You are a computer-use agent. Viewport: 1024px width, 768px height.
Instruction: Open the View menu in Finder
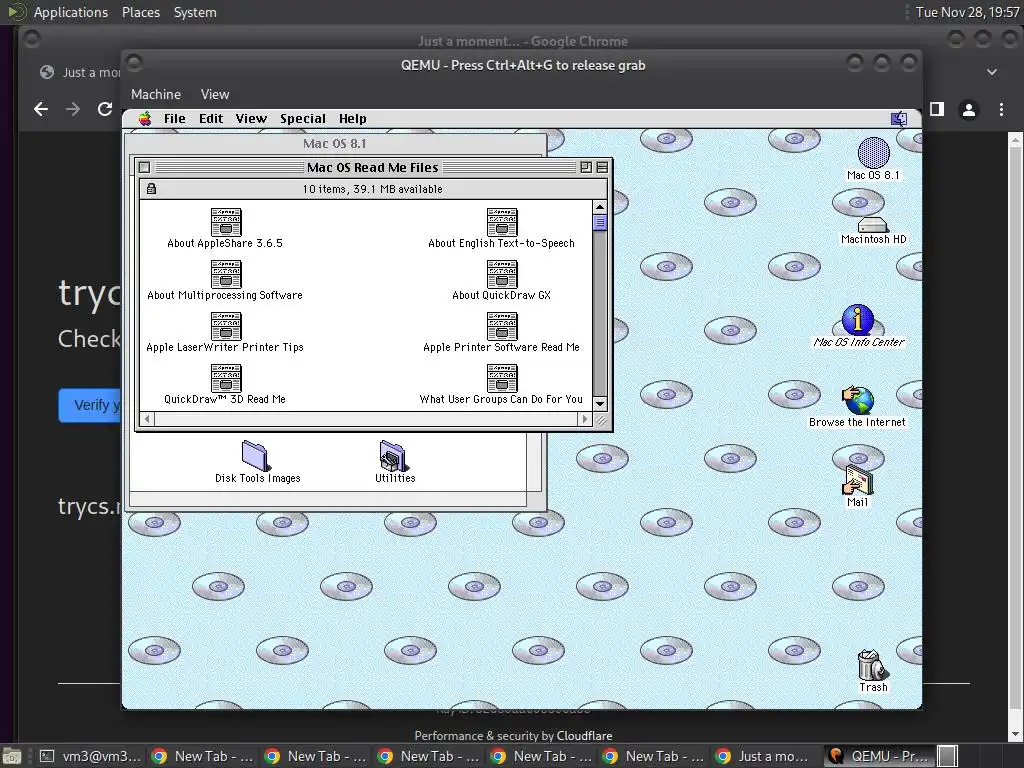click(x=251, y=118)
